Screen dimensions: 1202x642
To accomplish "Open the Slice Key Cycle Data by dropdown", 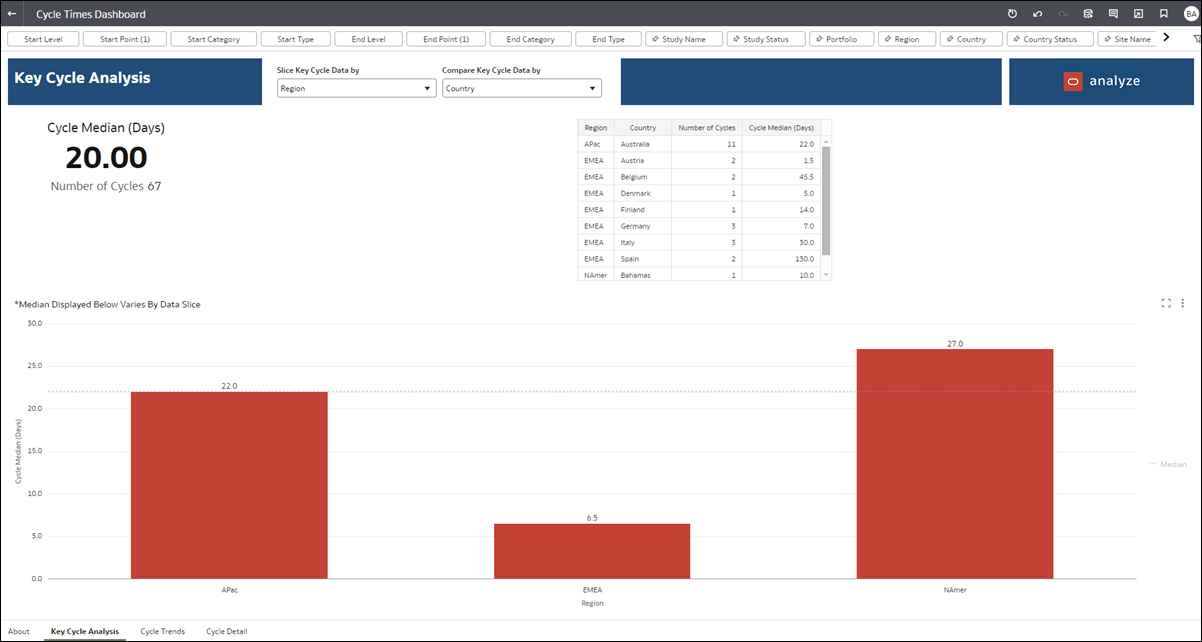I will (x=355, y=88).
